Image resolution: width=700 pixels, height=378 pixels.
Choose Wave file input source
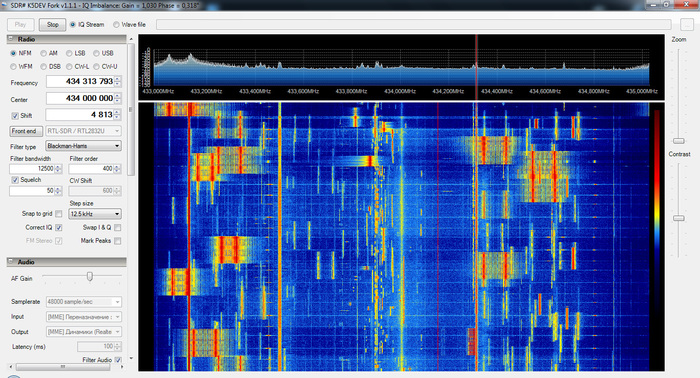pyautogui.click(x=129, y=25)
